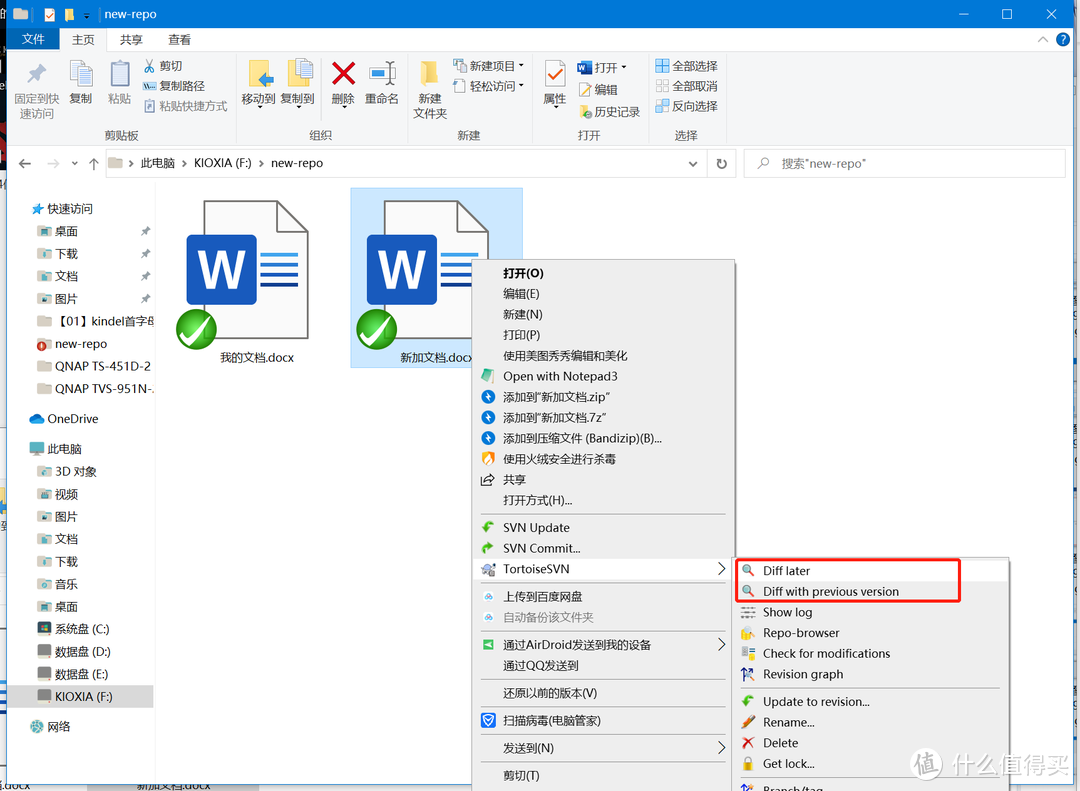Switch to the 文件 ribbon tab
The image size is (1080, 791).
click(x=33, y=39)
